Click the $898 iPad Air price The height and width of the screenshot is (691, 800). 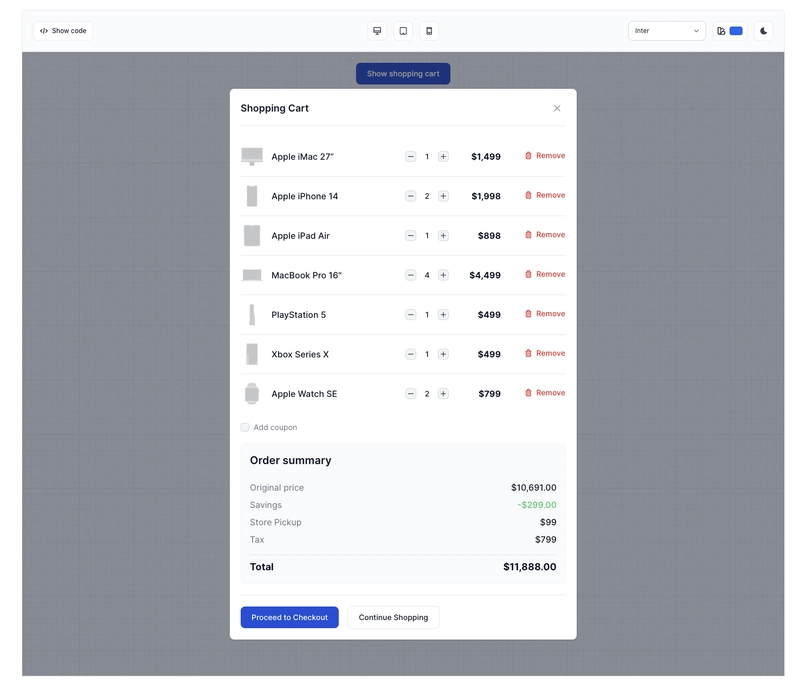pyautogui.click(x=489, y=236)
